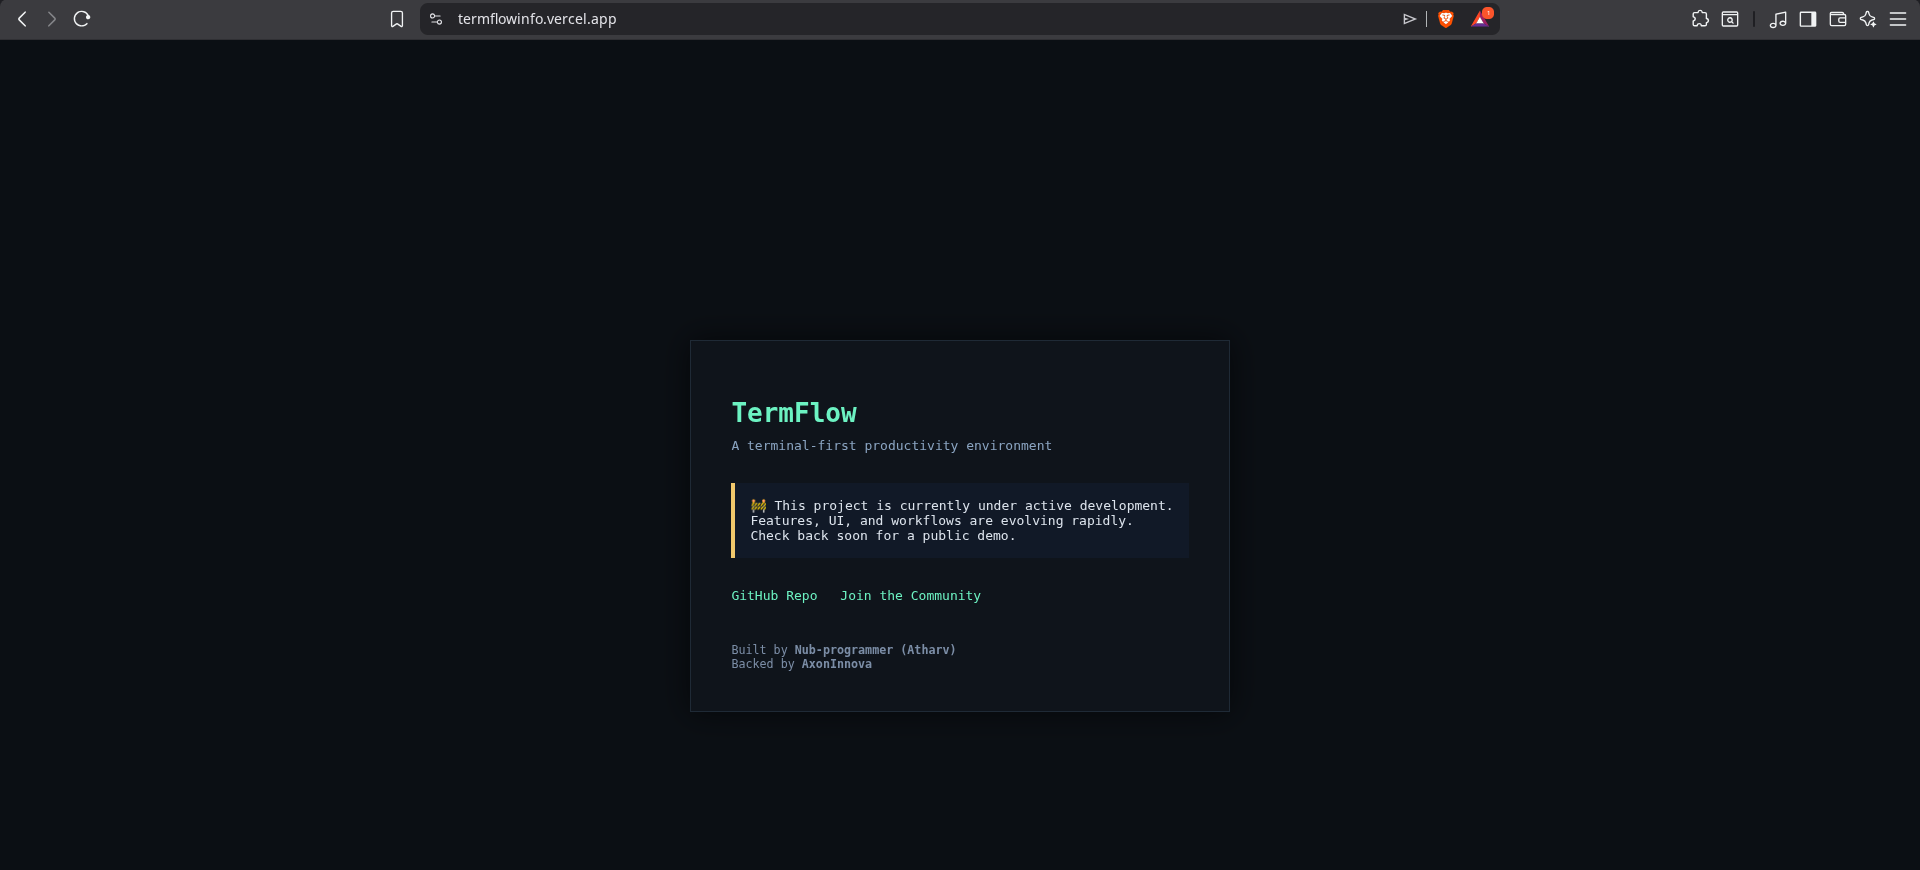Open the music note playlist icon
Image resolution: width=1920 pixels, height=870 pixels.
click(1777, 19)
